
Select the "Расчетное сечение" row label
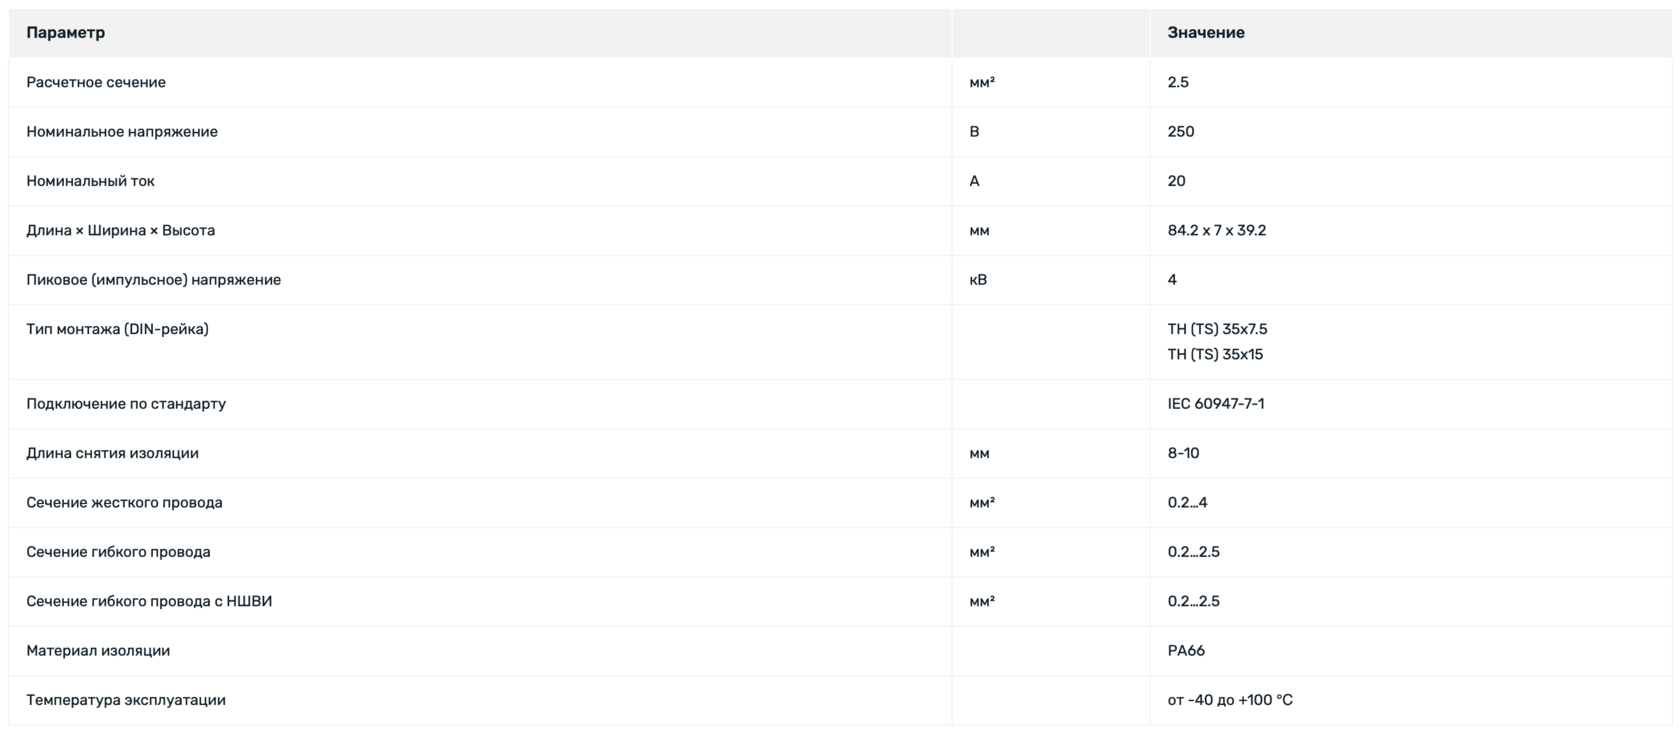click(96, 82)
